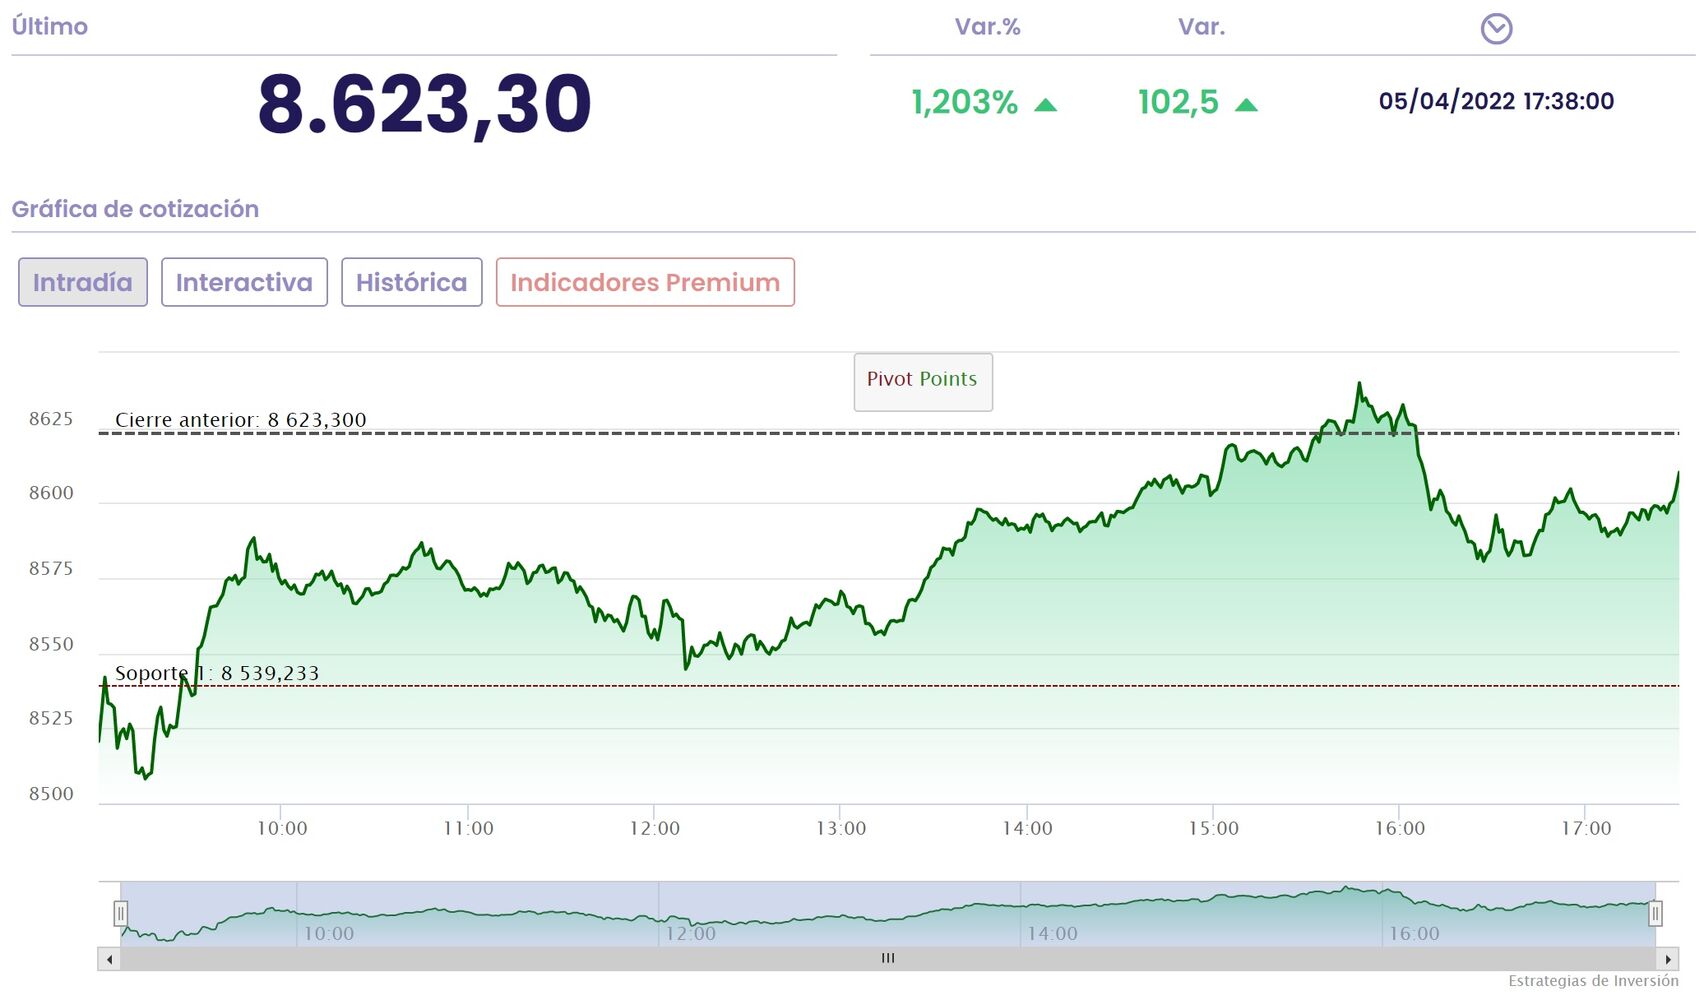
Task: Click the Cierre anterior line label
Action: coord(240,420)
